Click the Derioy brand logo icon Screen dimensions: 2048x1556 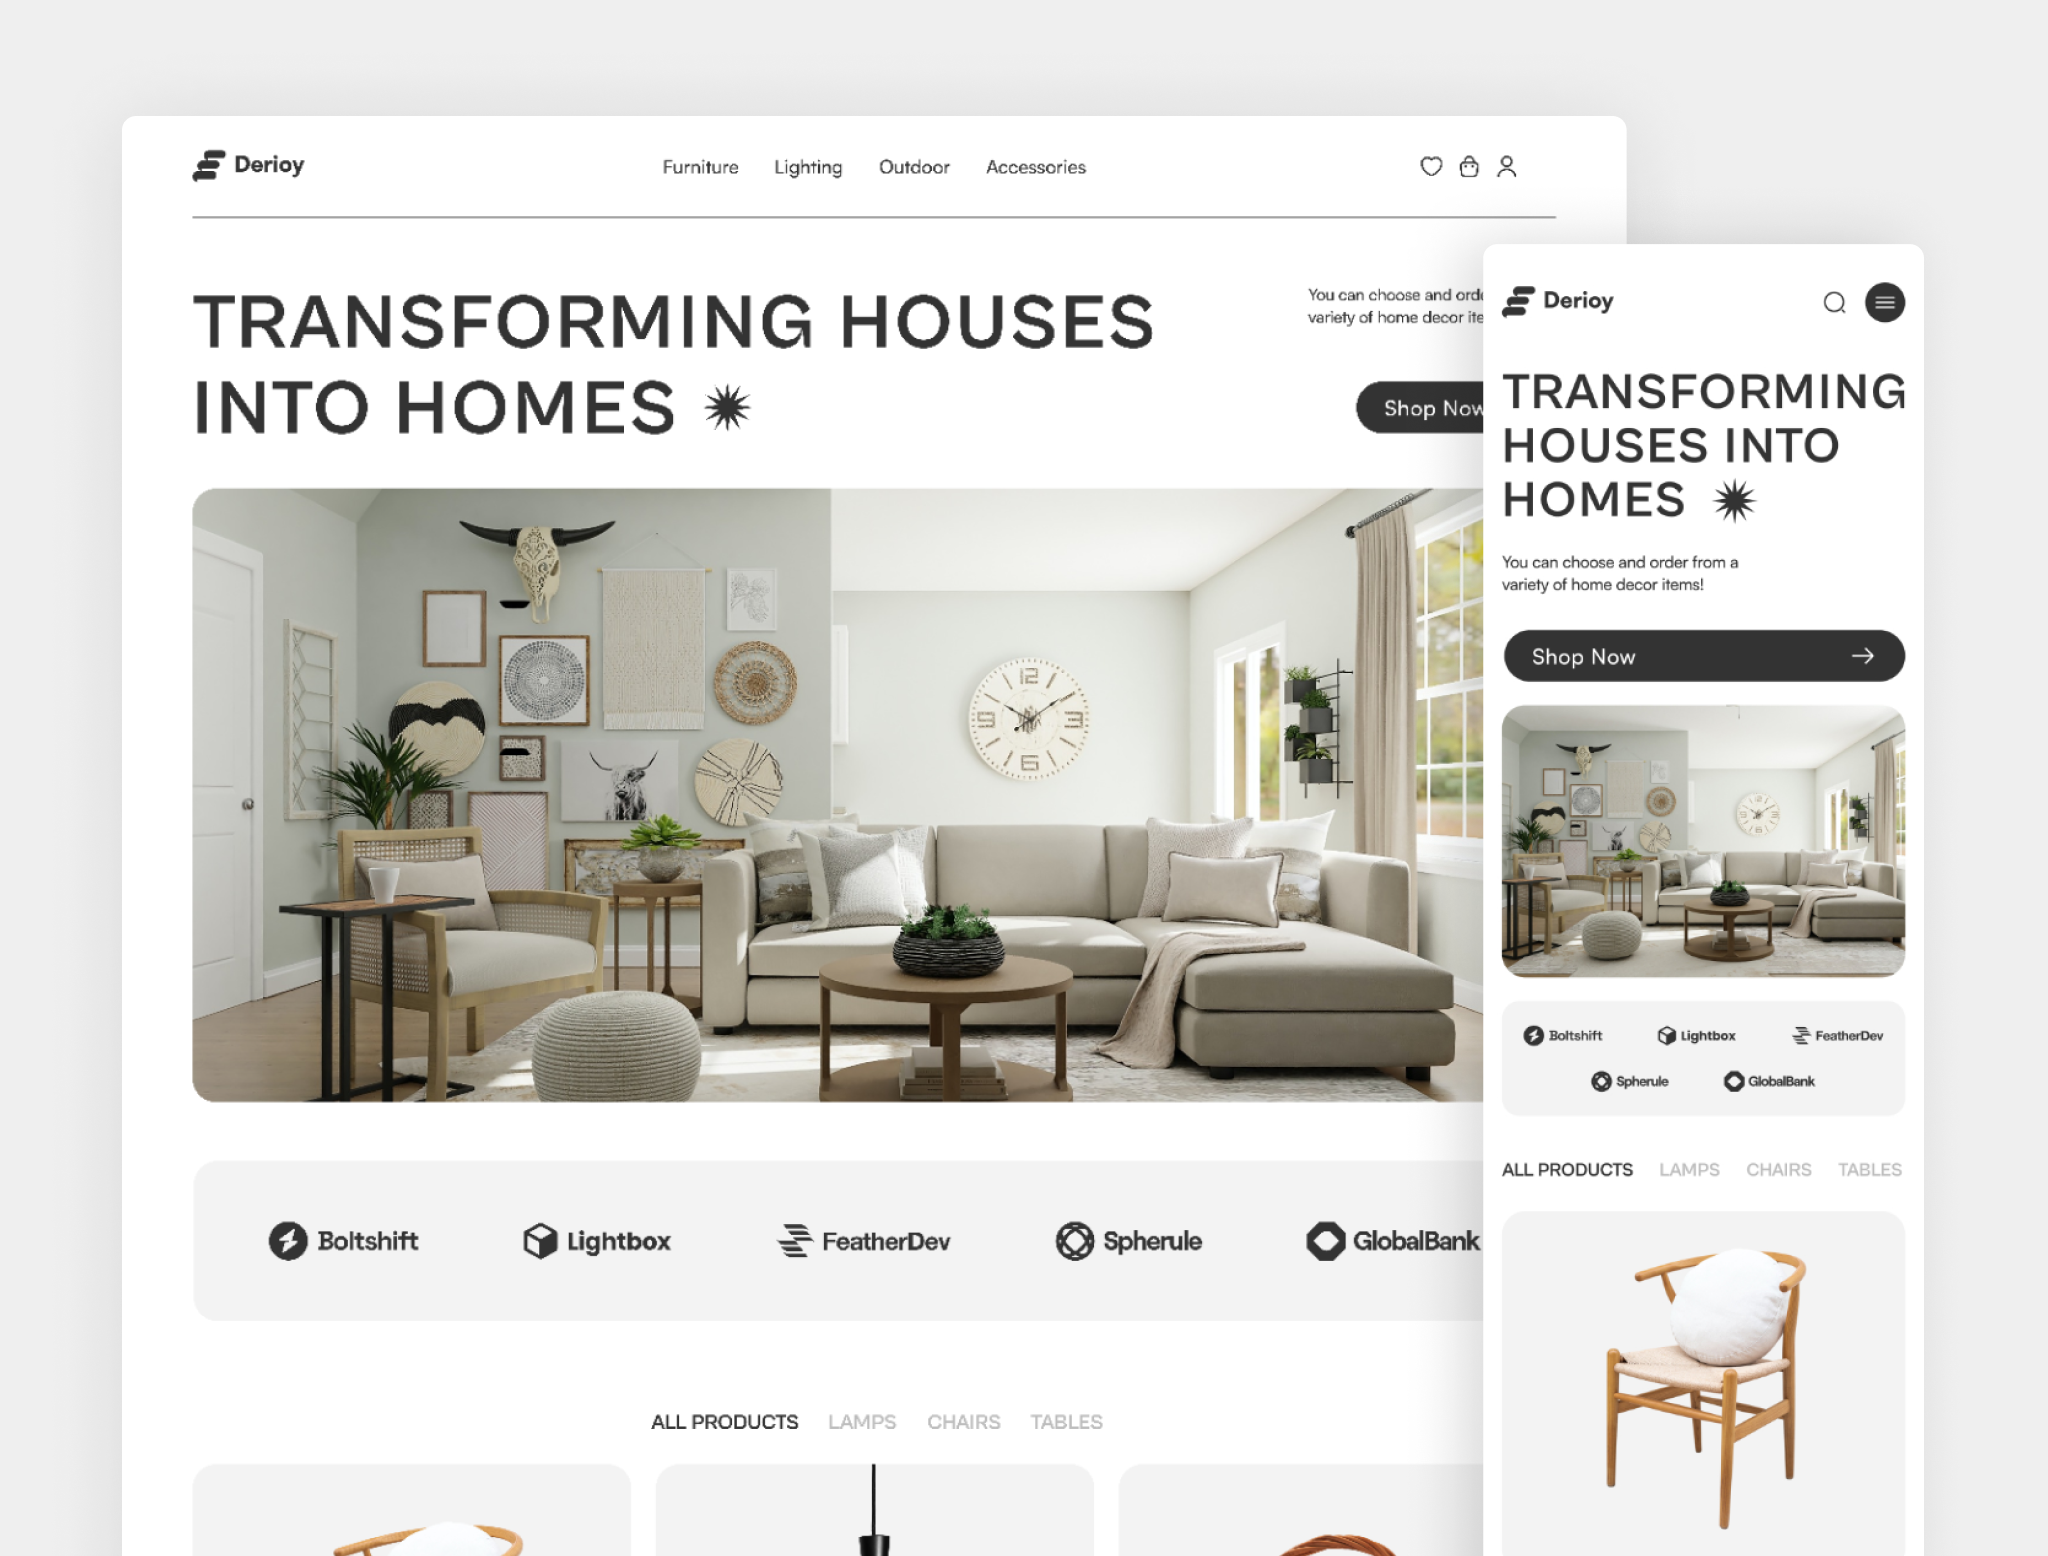pos(209,163)
